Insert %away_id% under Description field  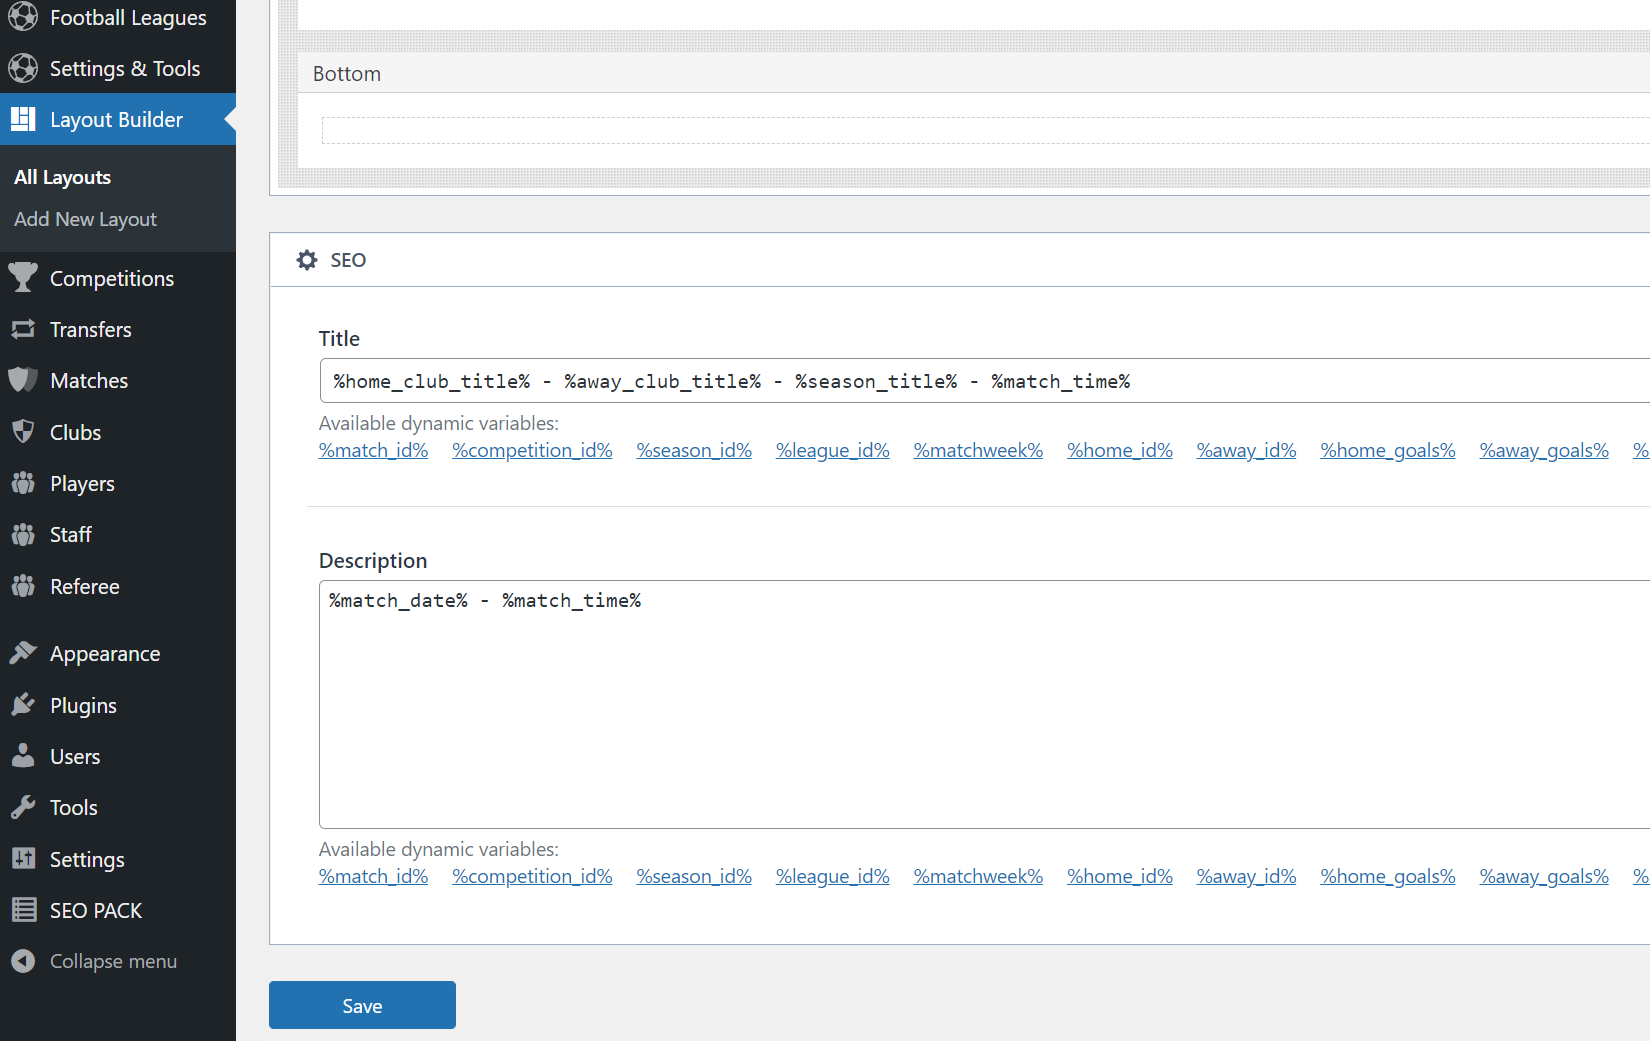click(x=1246, y=876)
